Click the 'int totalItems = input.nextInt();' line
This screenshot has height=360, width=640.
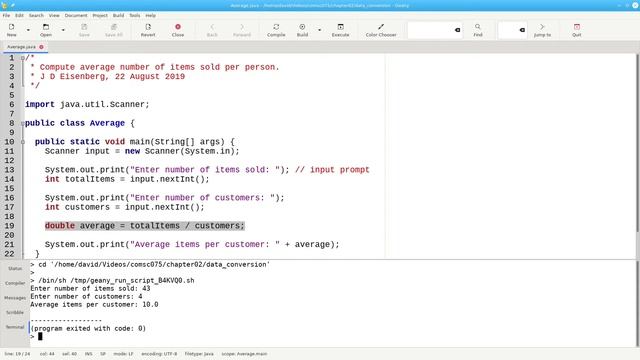(127, 179)
